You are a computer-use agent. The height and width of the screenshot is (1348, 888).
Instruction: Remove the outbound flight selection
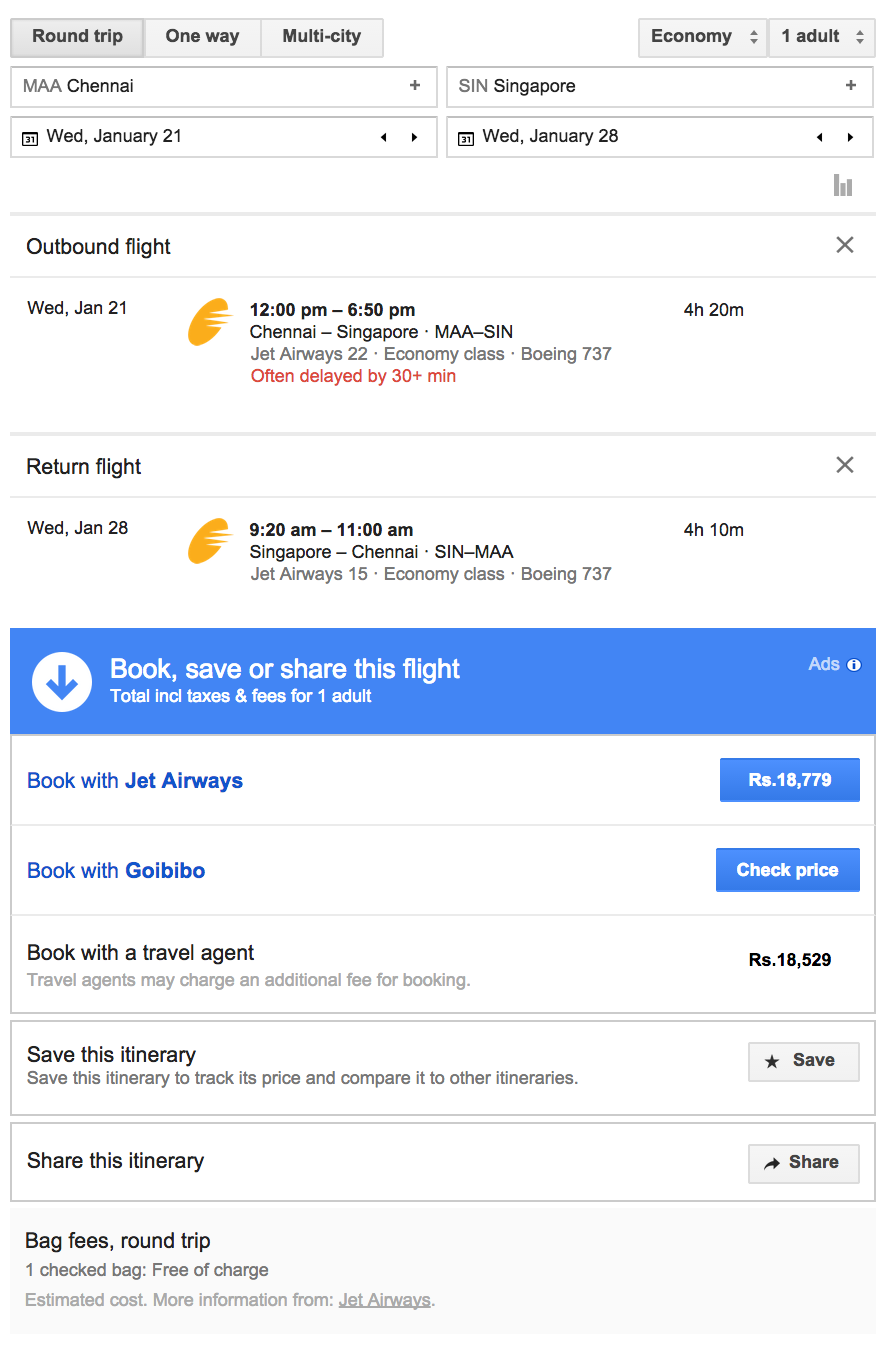(x=845, y=245)
